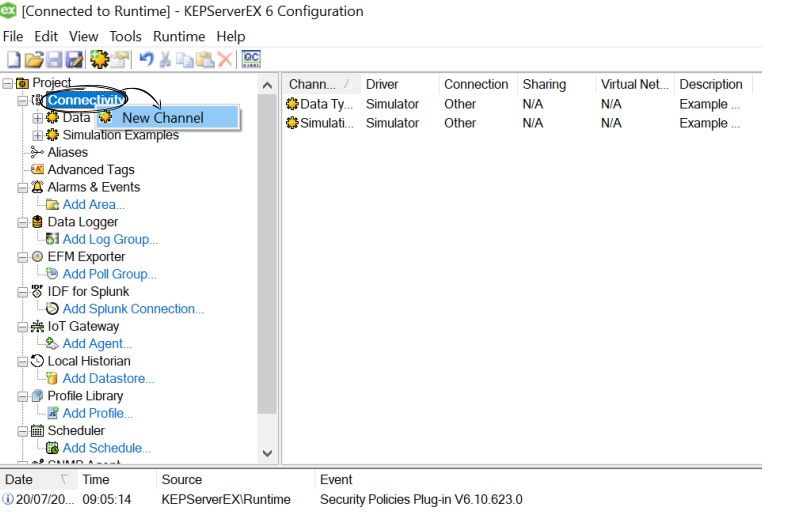Screen dimensions: 787x515
Task: Click the tree panel scroll-down arrow
Action: click(x=267, y=453)
